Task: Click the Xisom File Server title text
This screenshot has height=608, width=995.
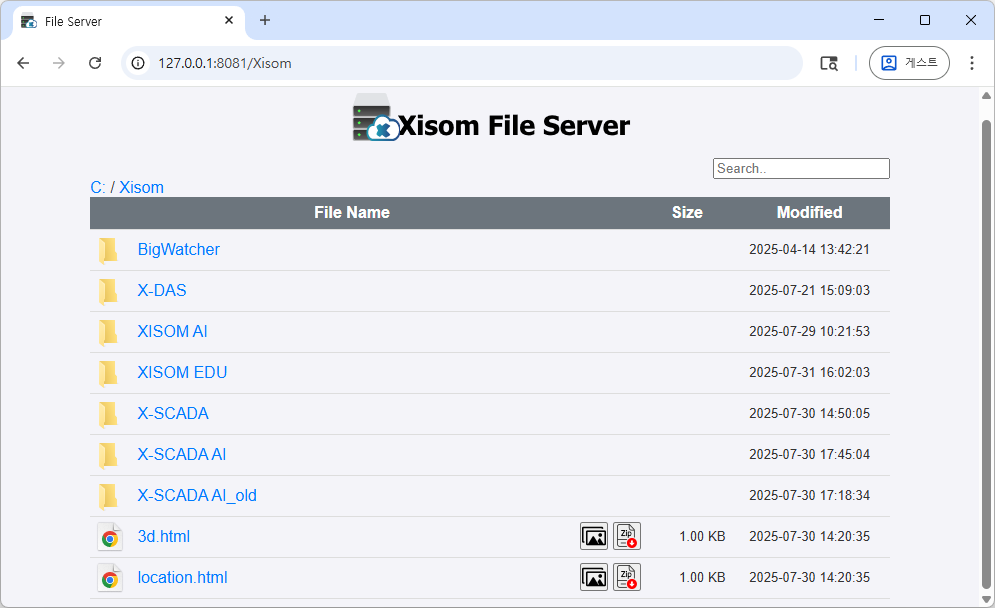Action: [x=514, y=126]
